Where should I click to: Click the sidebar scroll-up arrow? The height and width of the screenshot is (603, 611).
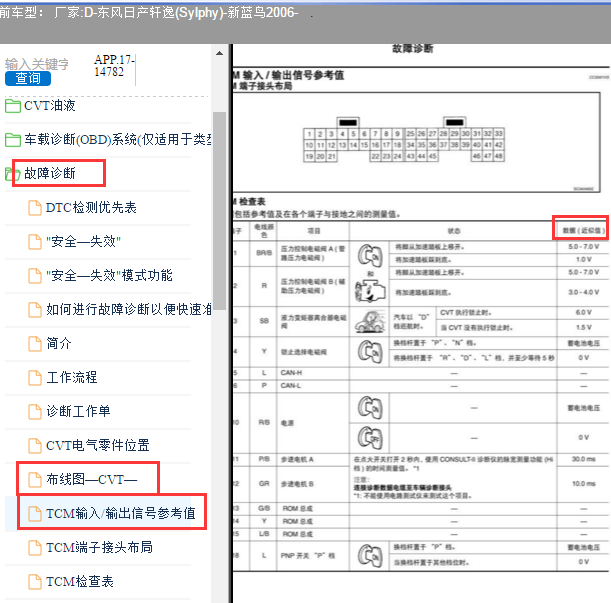[x=219, y=53]
